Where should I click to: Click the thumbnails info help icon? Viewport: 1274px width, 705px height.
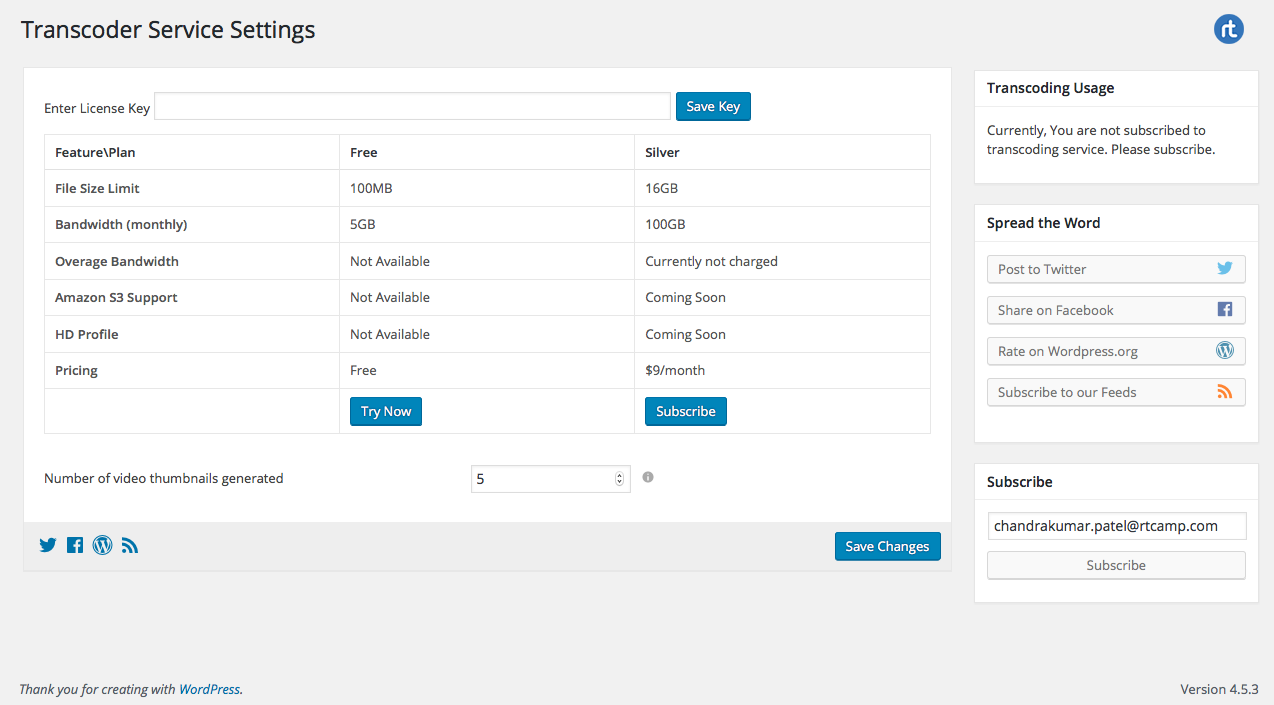[648, 477]
